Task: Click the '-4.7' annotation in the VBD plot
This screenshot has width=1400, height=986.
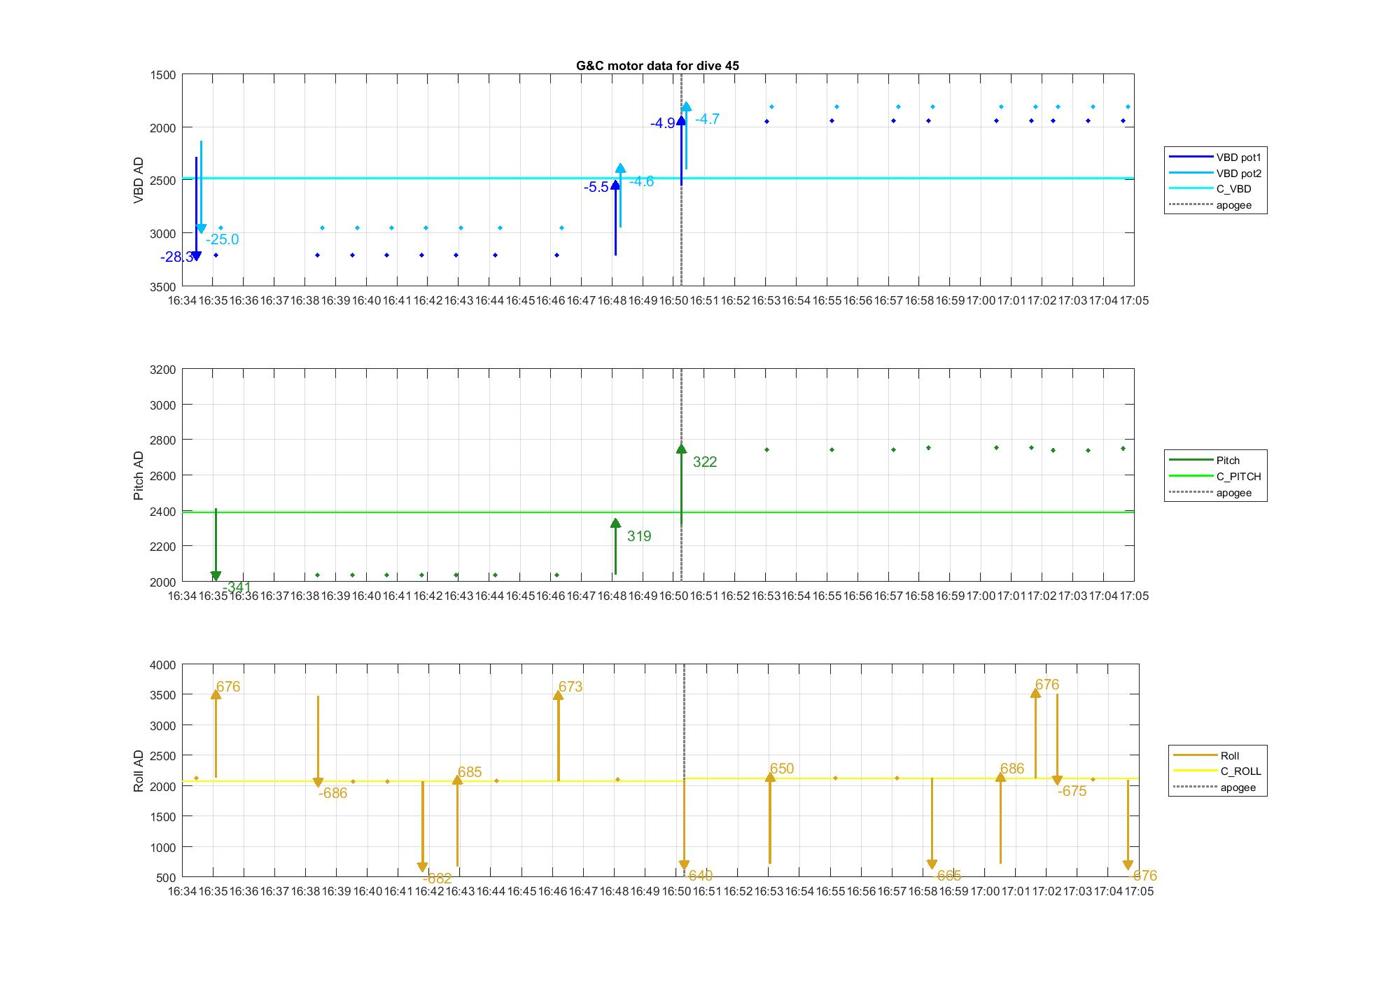Action: [x=707, y=118]
